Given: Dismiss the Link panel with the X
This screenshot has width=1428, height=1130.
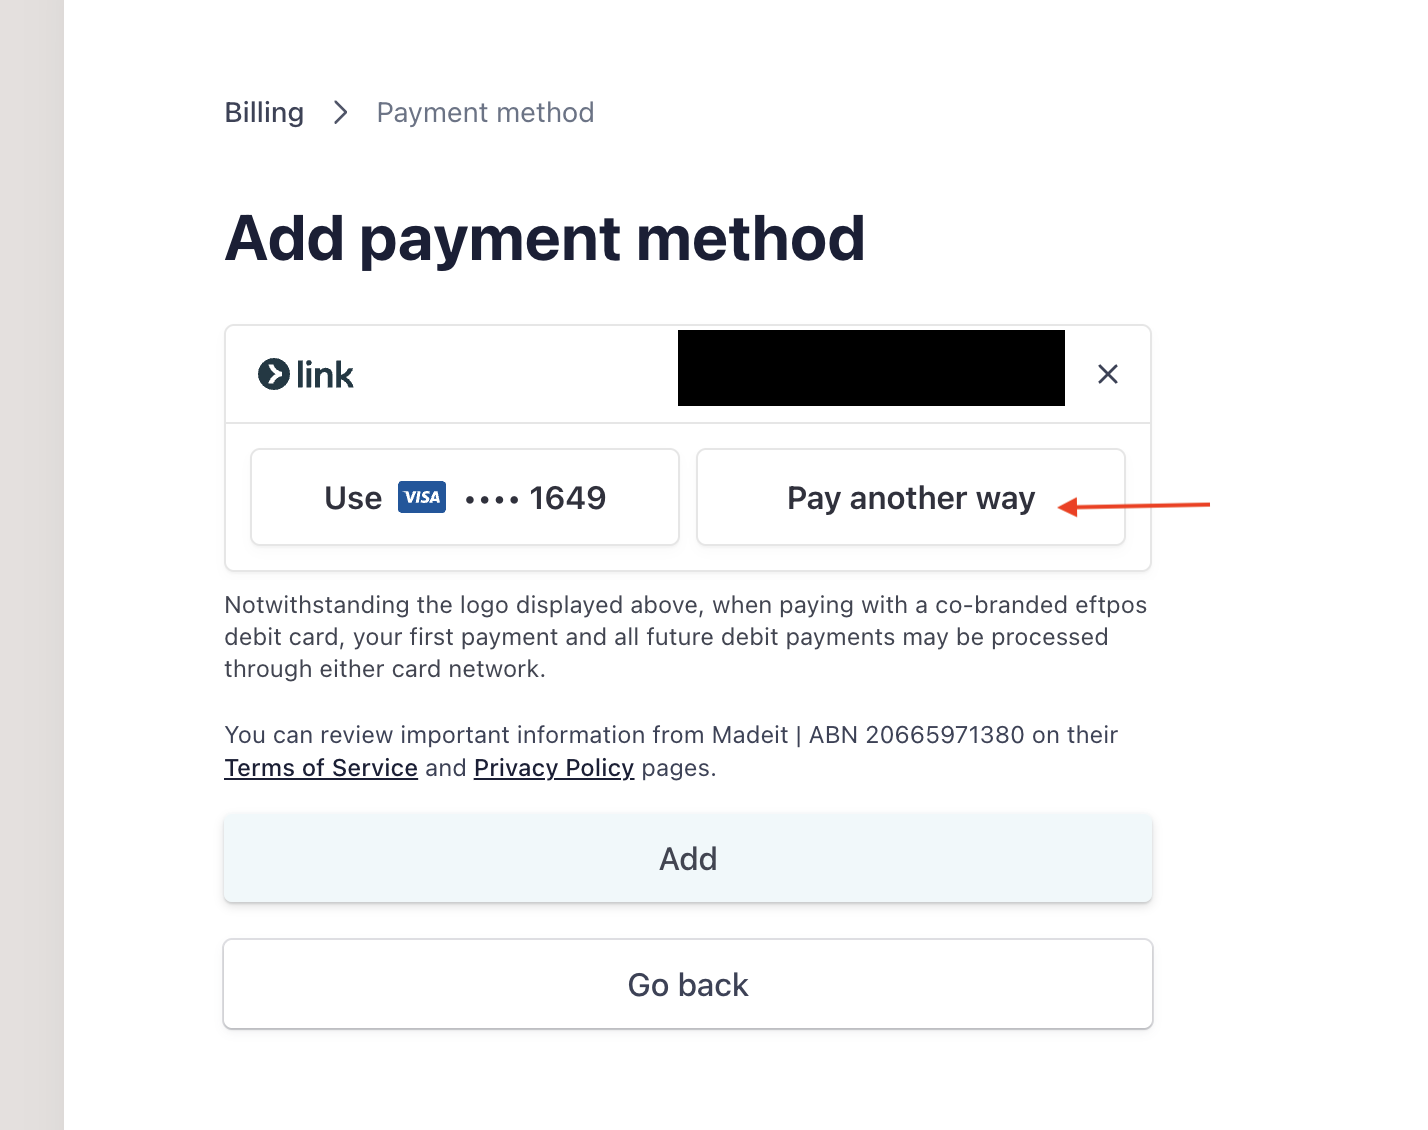Looking at the screenshot, I should (1107, 374).
